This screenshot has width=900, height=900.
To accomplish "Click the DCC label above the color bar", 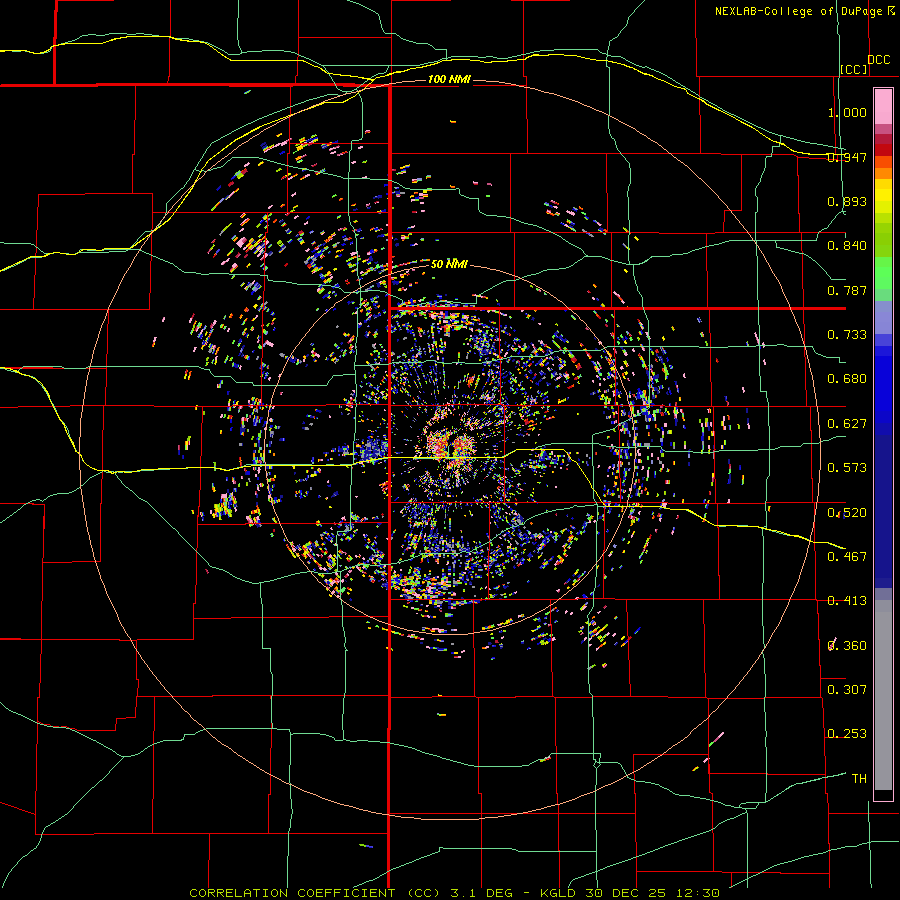I will click(878, 60).
